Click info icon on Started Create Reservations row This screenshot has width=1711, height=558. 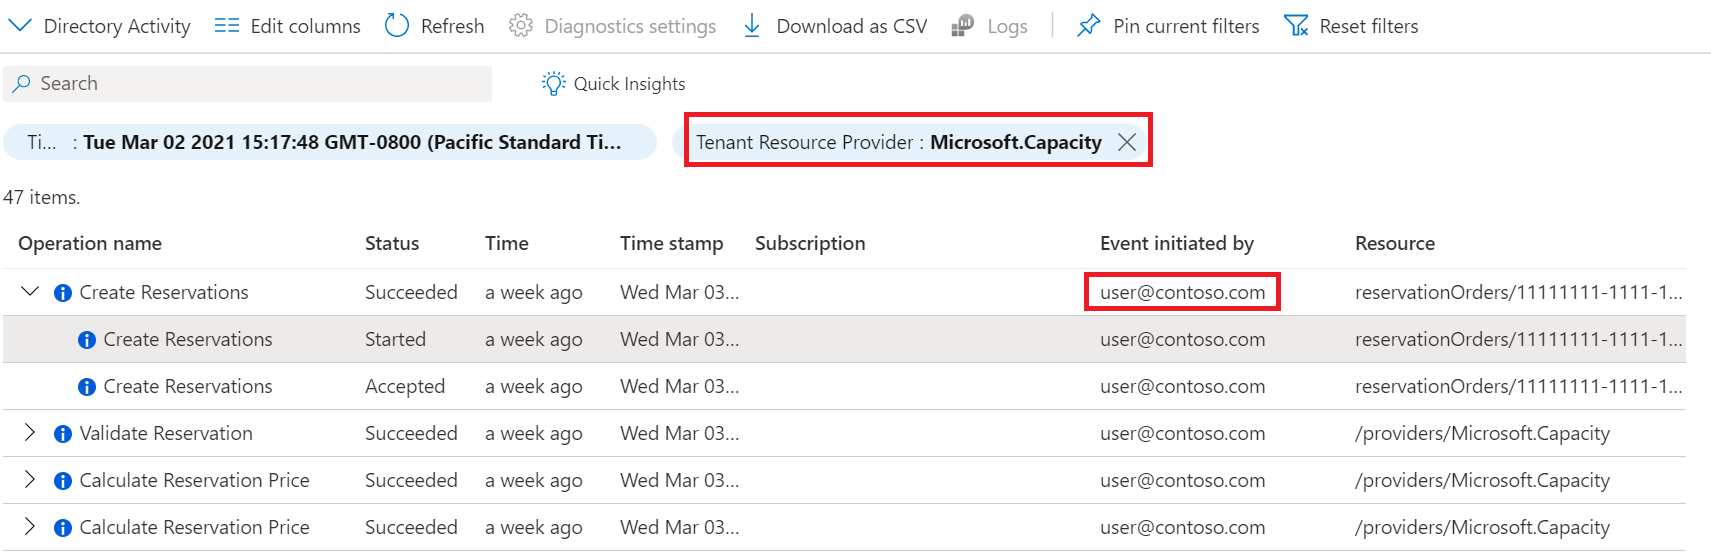tap(87, 340)
